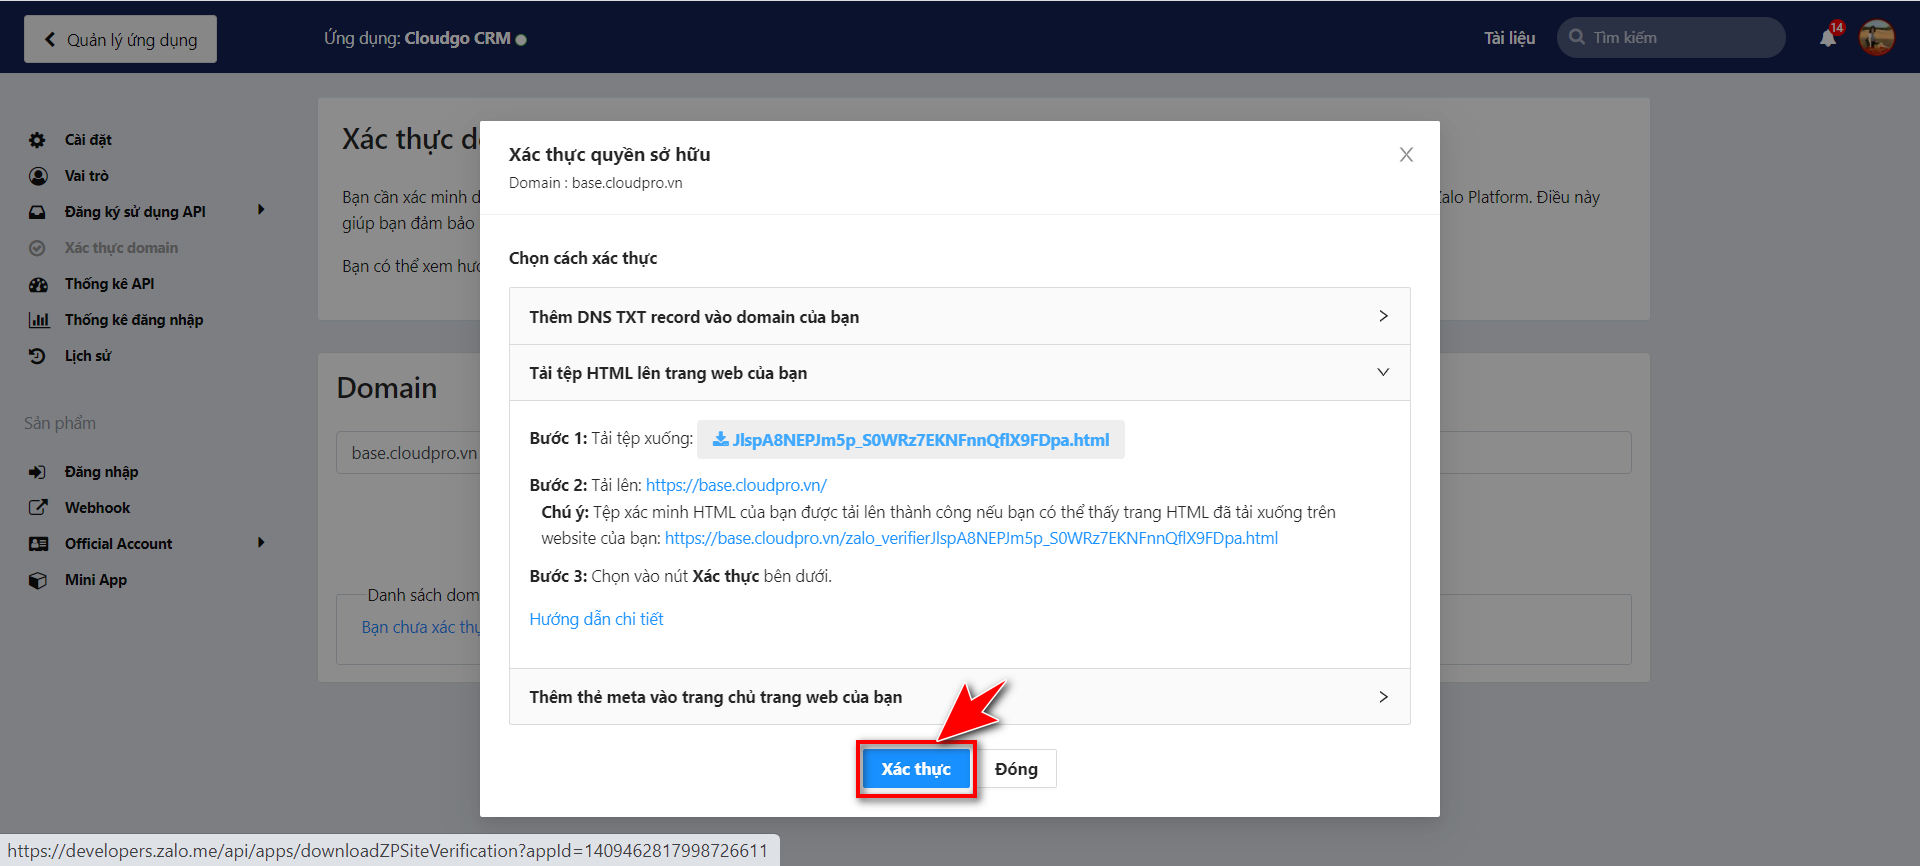Open Vai trò in sidebar
The width and height of the screenshot is (1920, 866).
[87, 176]
